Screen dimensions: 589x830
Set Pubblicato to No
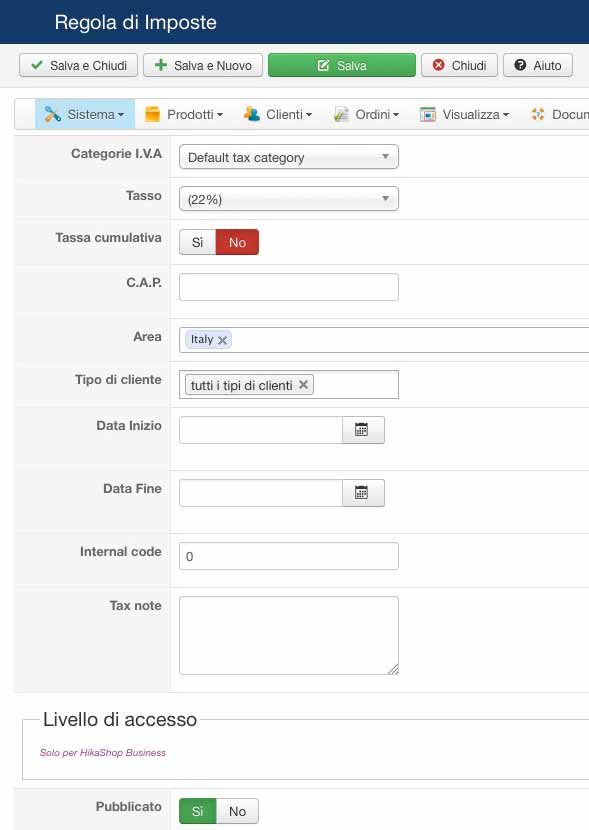coord(237,811)
